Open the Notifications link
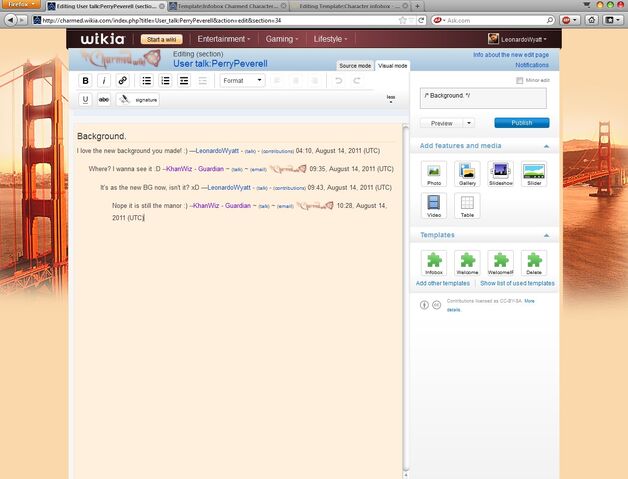Screen dimensions: 628x479 click(x=532, y=65)
